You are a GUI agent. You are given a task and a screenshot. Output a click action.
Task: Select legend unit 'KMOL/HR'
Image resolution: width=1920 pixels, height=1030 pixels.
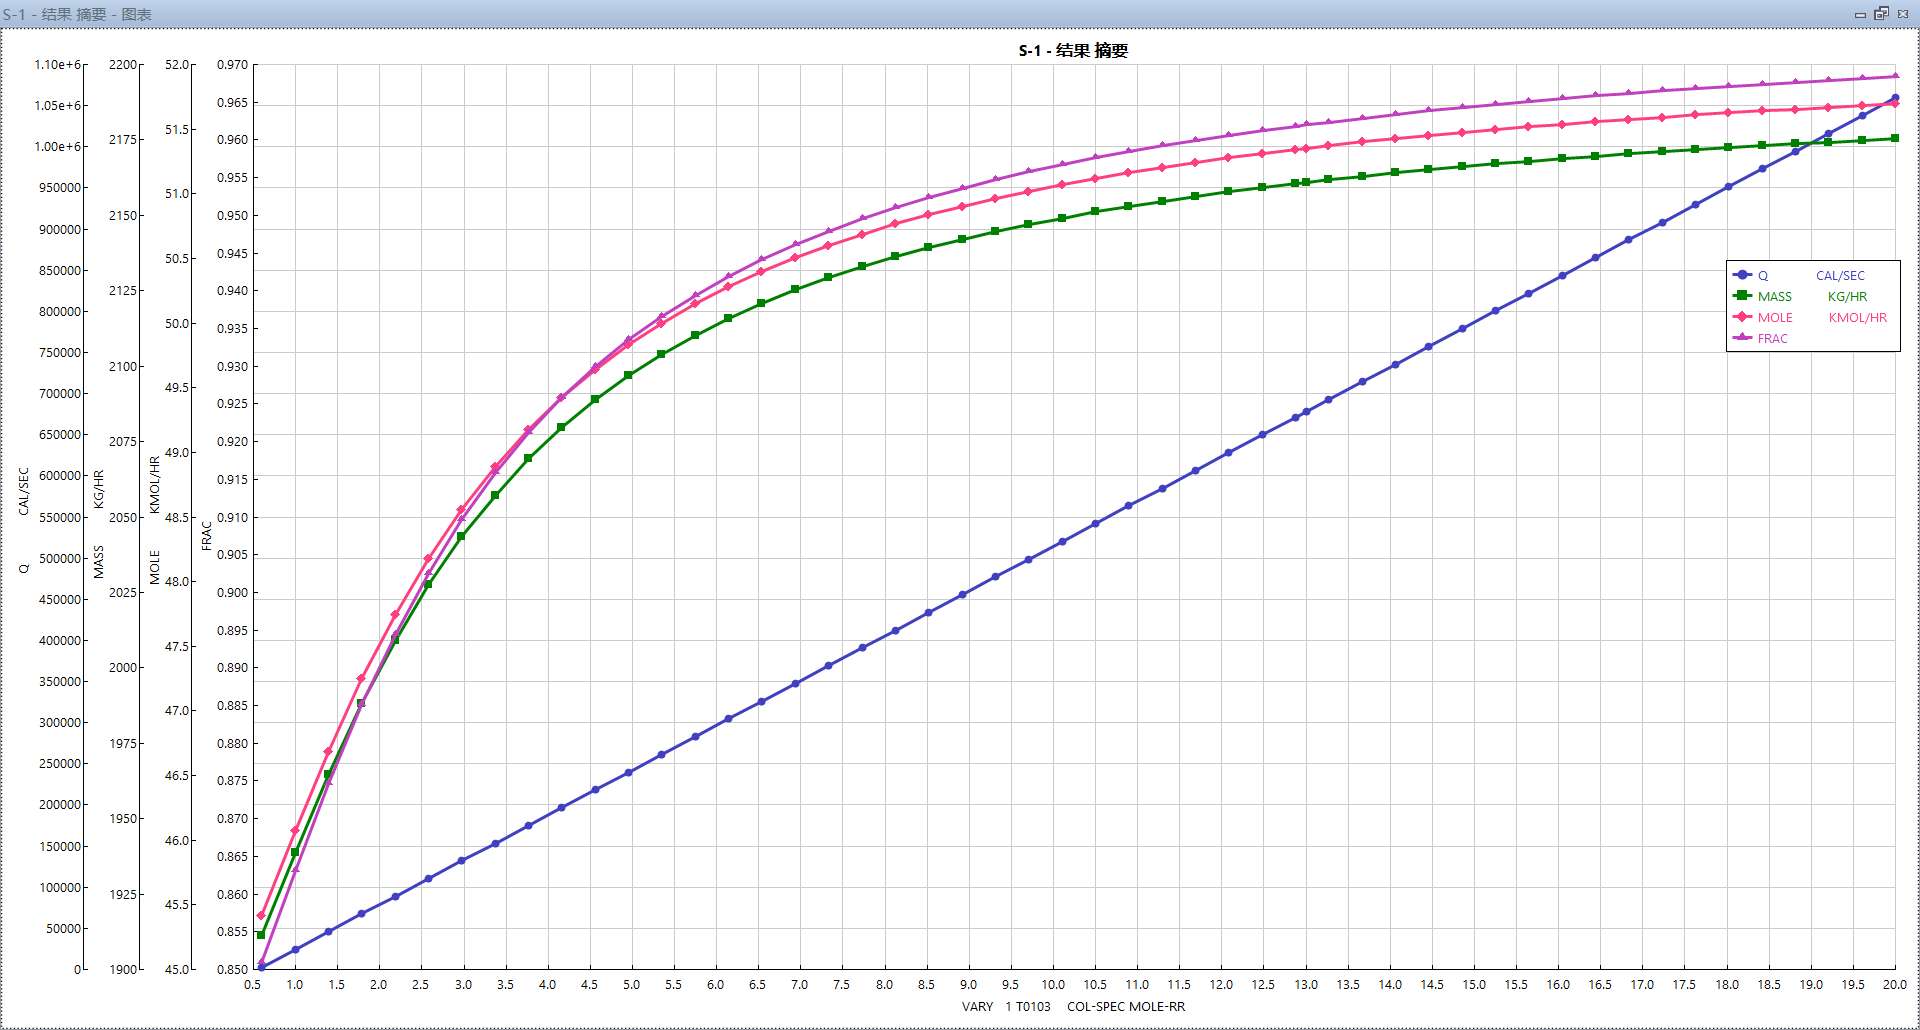1858,318
